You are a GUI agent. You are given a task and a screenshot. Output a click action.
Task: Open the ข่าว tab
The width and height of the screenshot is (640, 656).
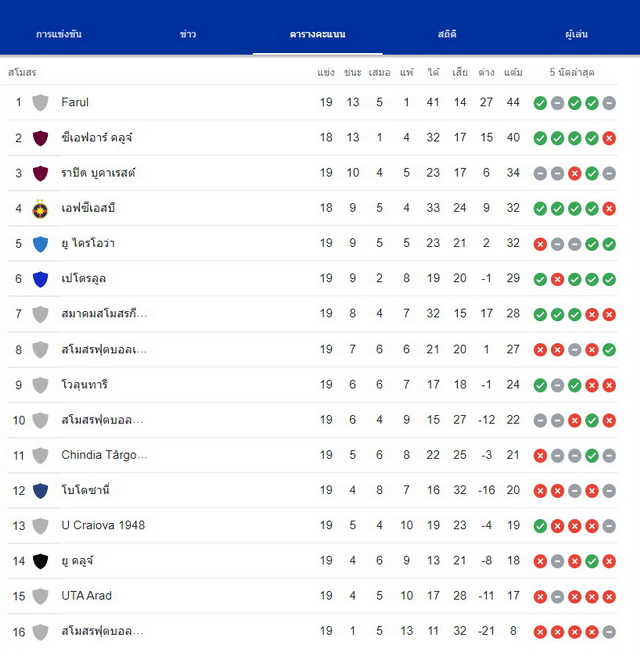coord(188,34)
